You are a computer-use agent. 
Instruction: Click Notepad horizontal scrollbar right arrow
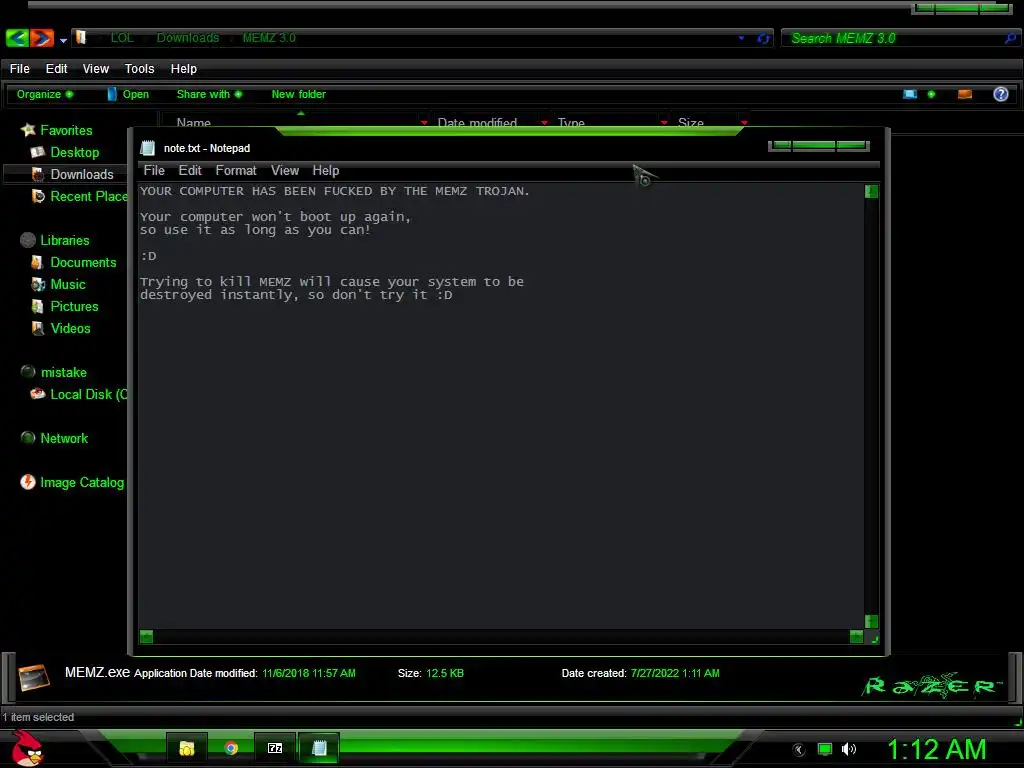click(x=857, y=637)
